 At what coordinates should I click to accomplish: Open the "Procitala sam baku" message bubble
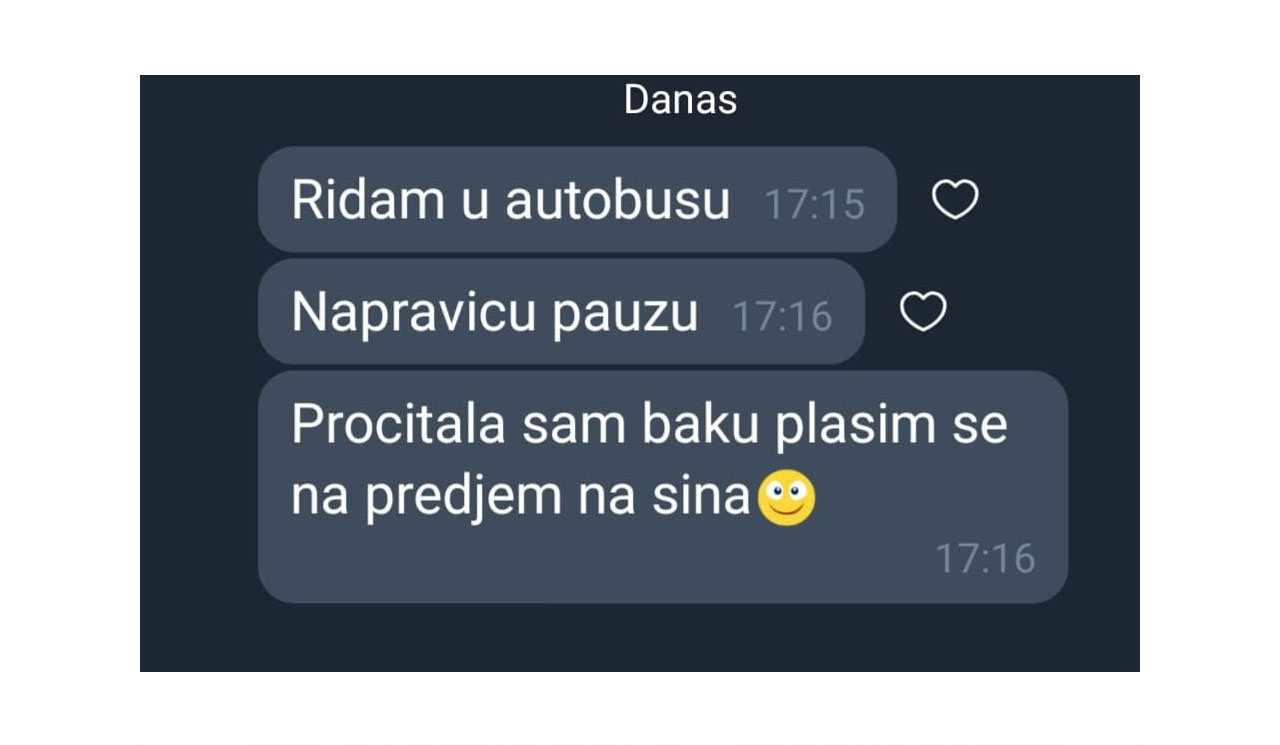coord(663,487)
